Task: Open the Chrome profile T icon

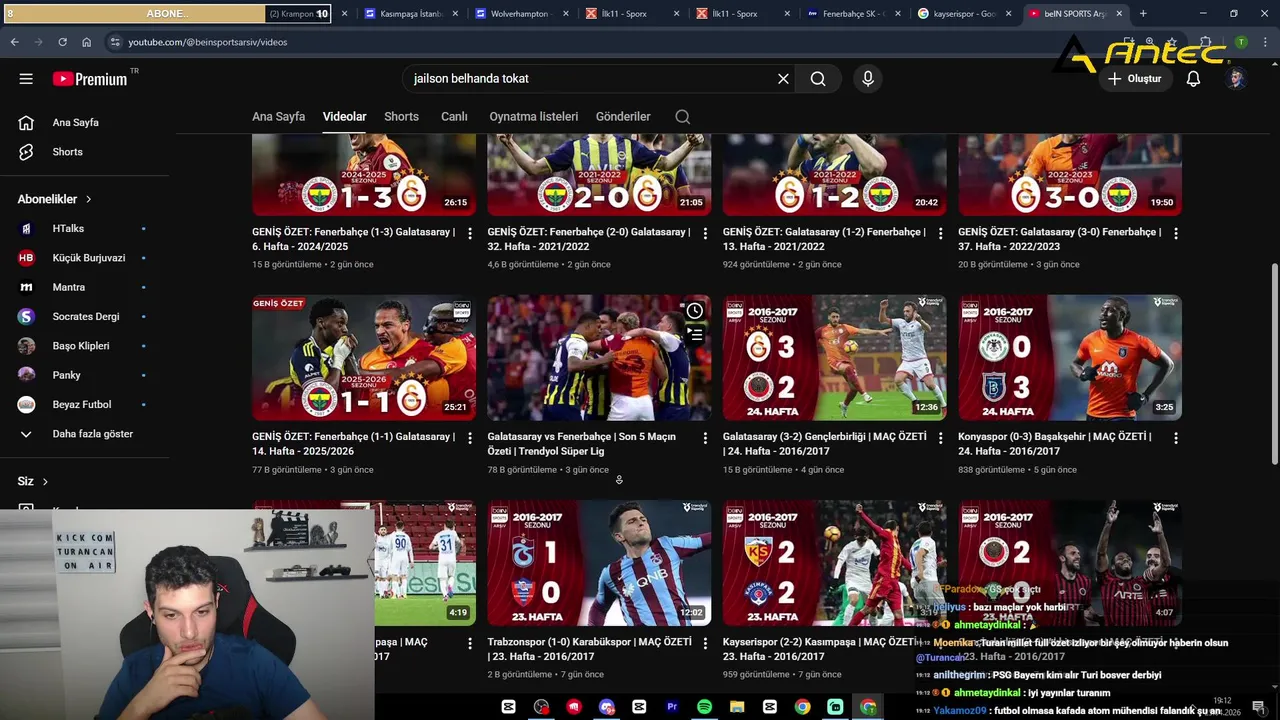Action: click(x=1240, y=43)
